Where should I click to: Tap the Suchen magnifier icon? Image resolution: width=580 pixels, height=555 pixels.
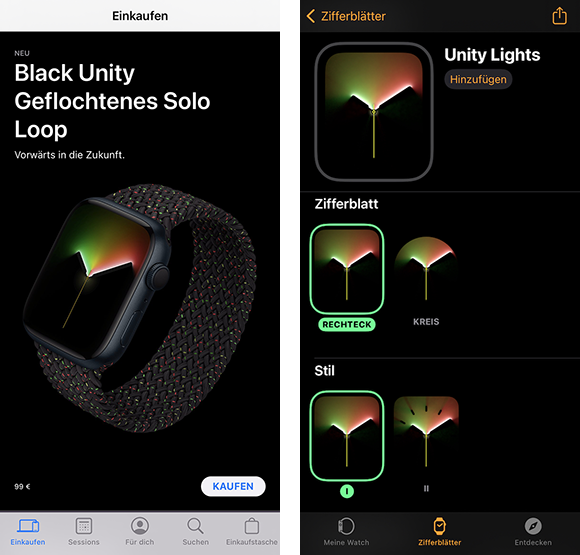click(195, 526)
